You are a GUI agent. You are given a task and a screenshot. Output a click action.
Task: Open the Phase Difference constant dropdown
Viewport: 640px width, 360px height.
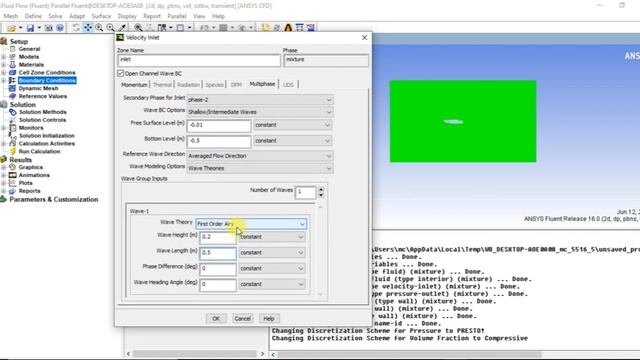click(272, 269)
